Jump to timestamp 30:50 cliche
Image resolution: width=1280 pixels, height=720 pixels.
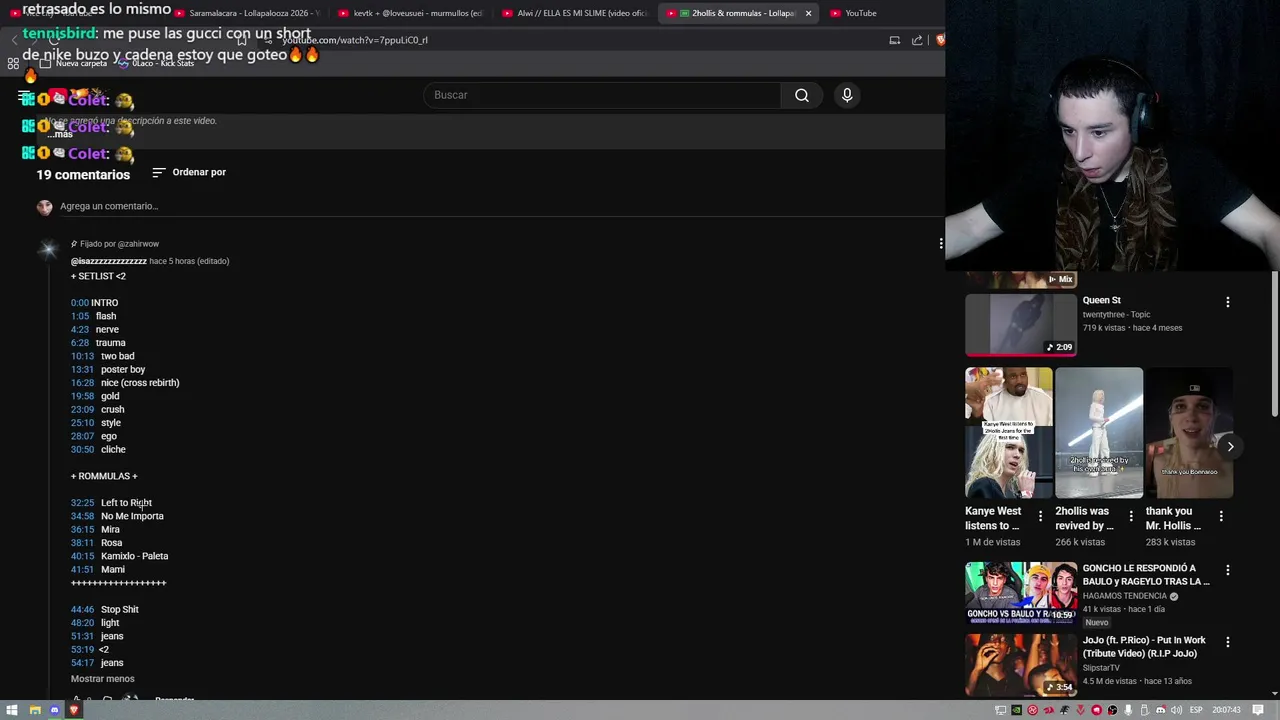click(82, 449)
